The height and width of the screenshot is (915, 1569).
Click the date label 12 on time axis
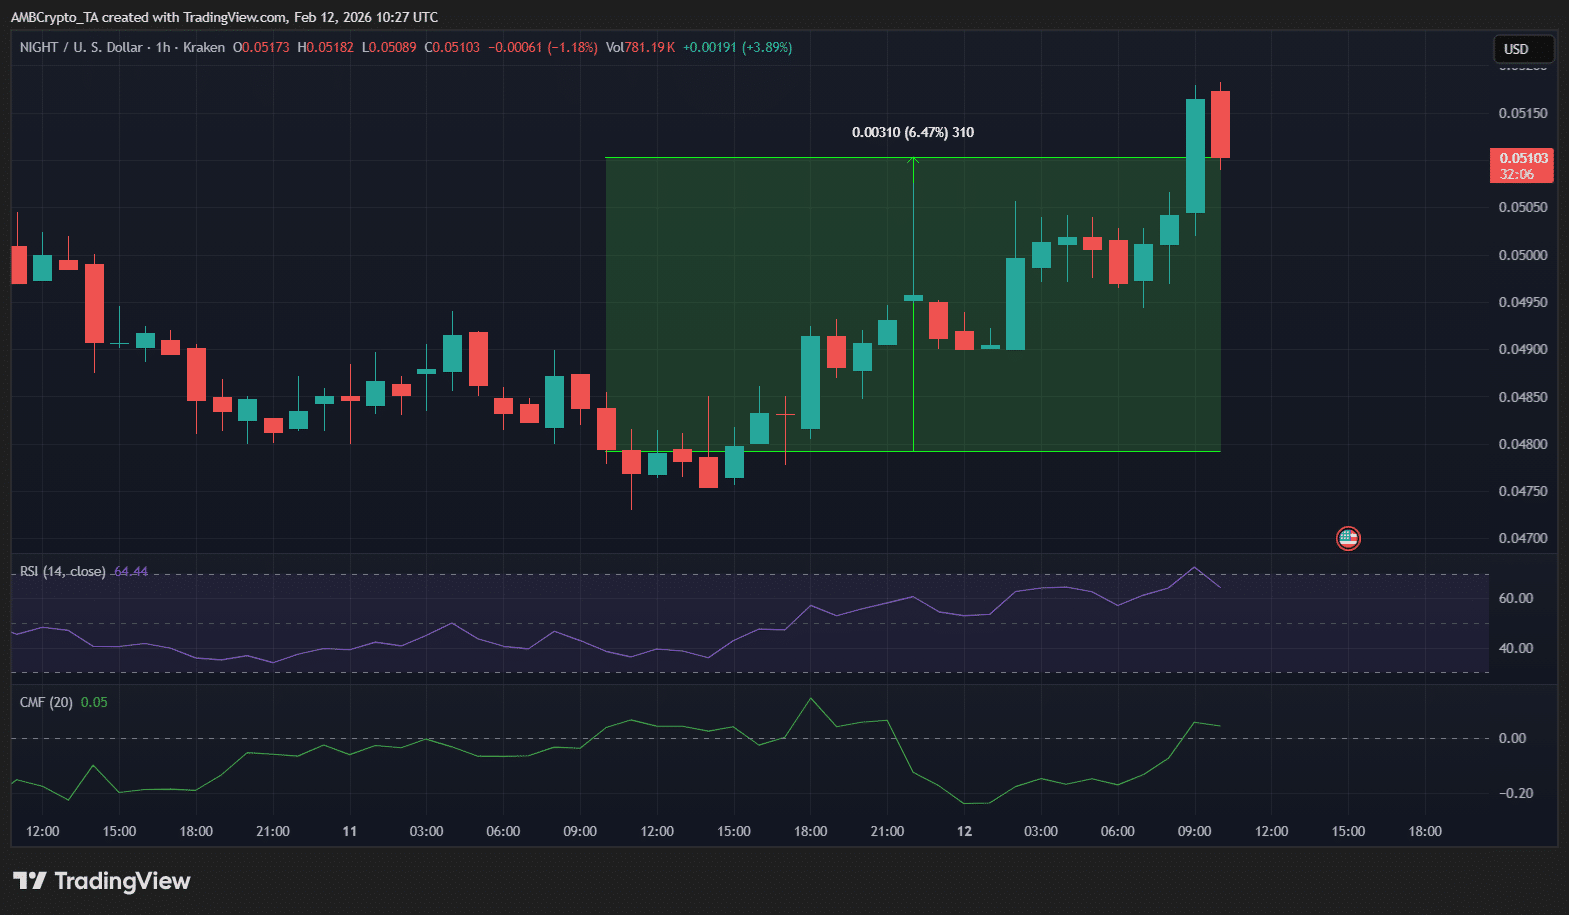click(964, 831)
